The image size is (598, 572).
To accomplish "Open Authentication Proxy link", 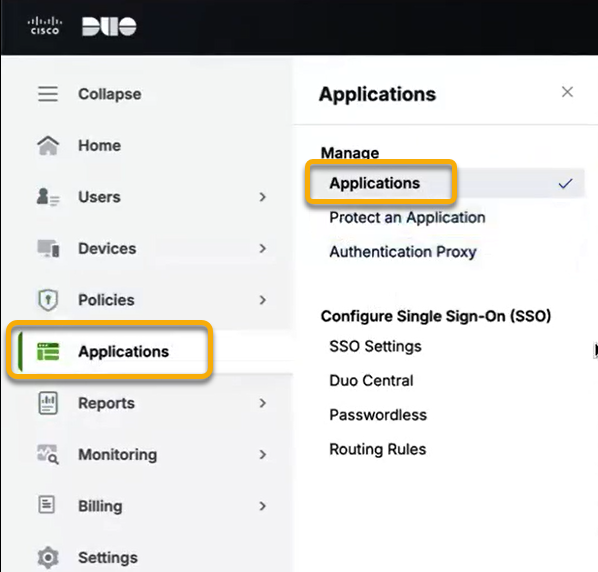I will [403, 252].
